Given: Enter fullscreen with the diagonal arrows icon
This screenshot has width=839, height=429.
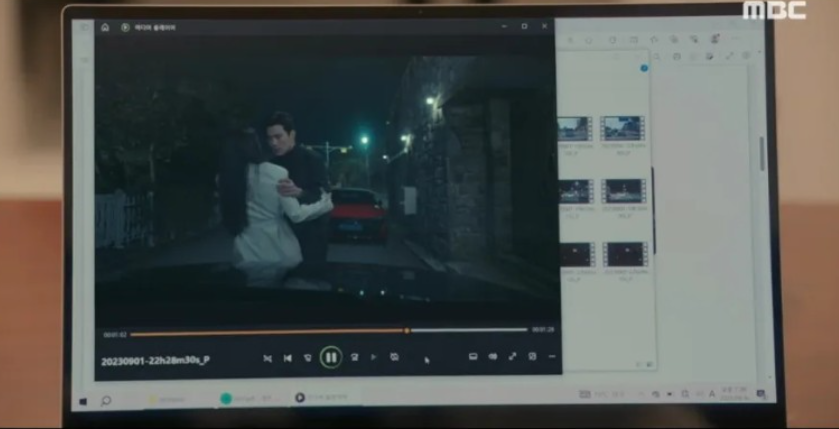Looking at the screenshot, I should (x=513, y=356).
